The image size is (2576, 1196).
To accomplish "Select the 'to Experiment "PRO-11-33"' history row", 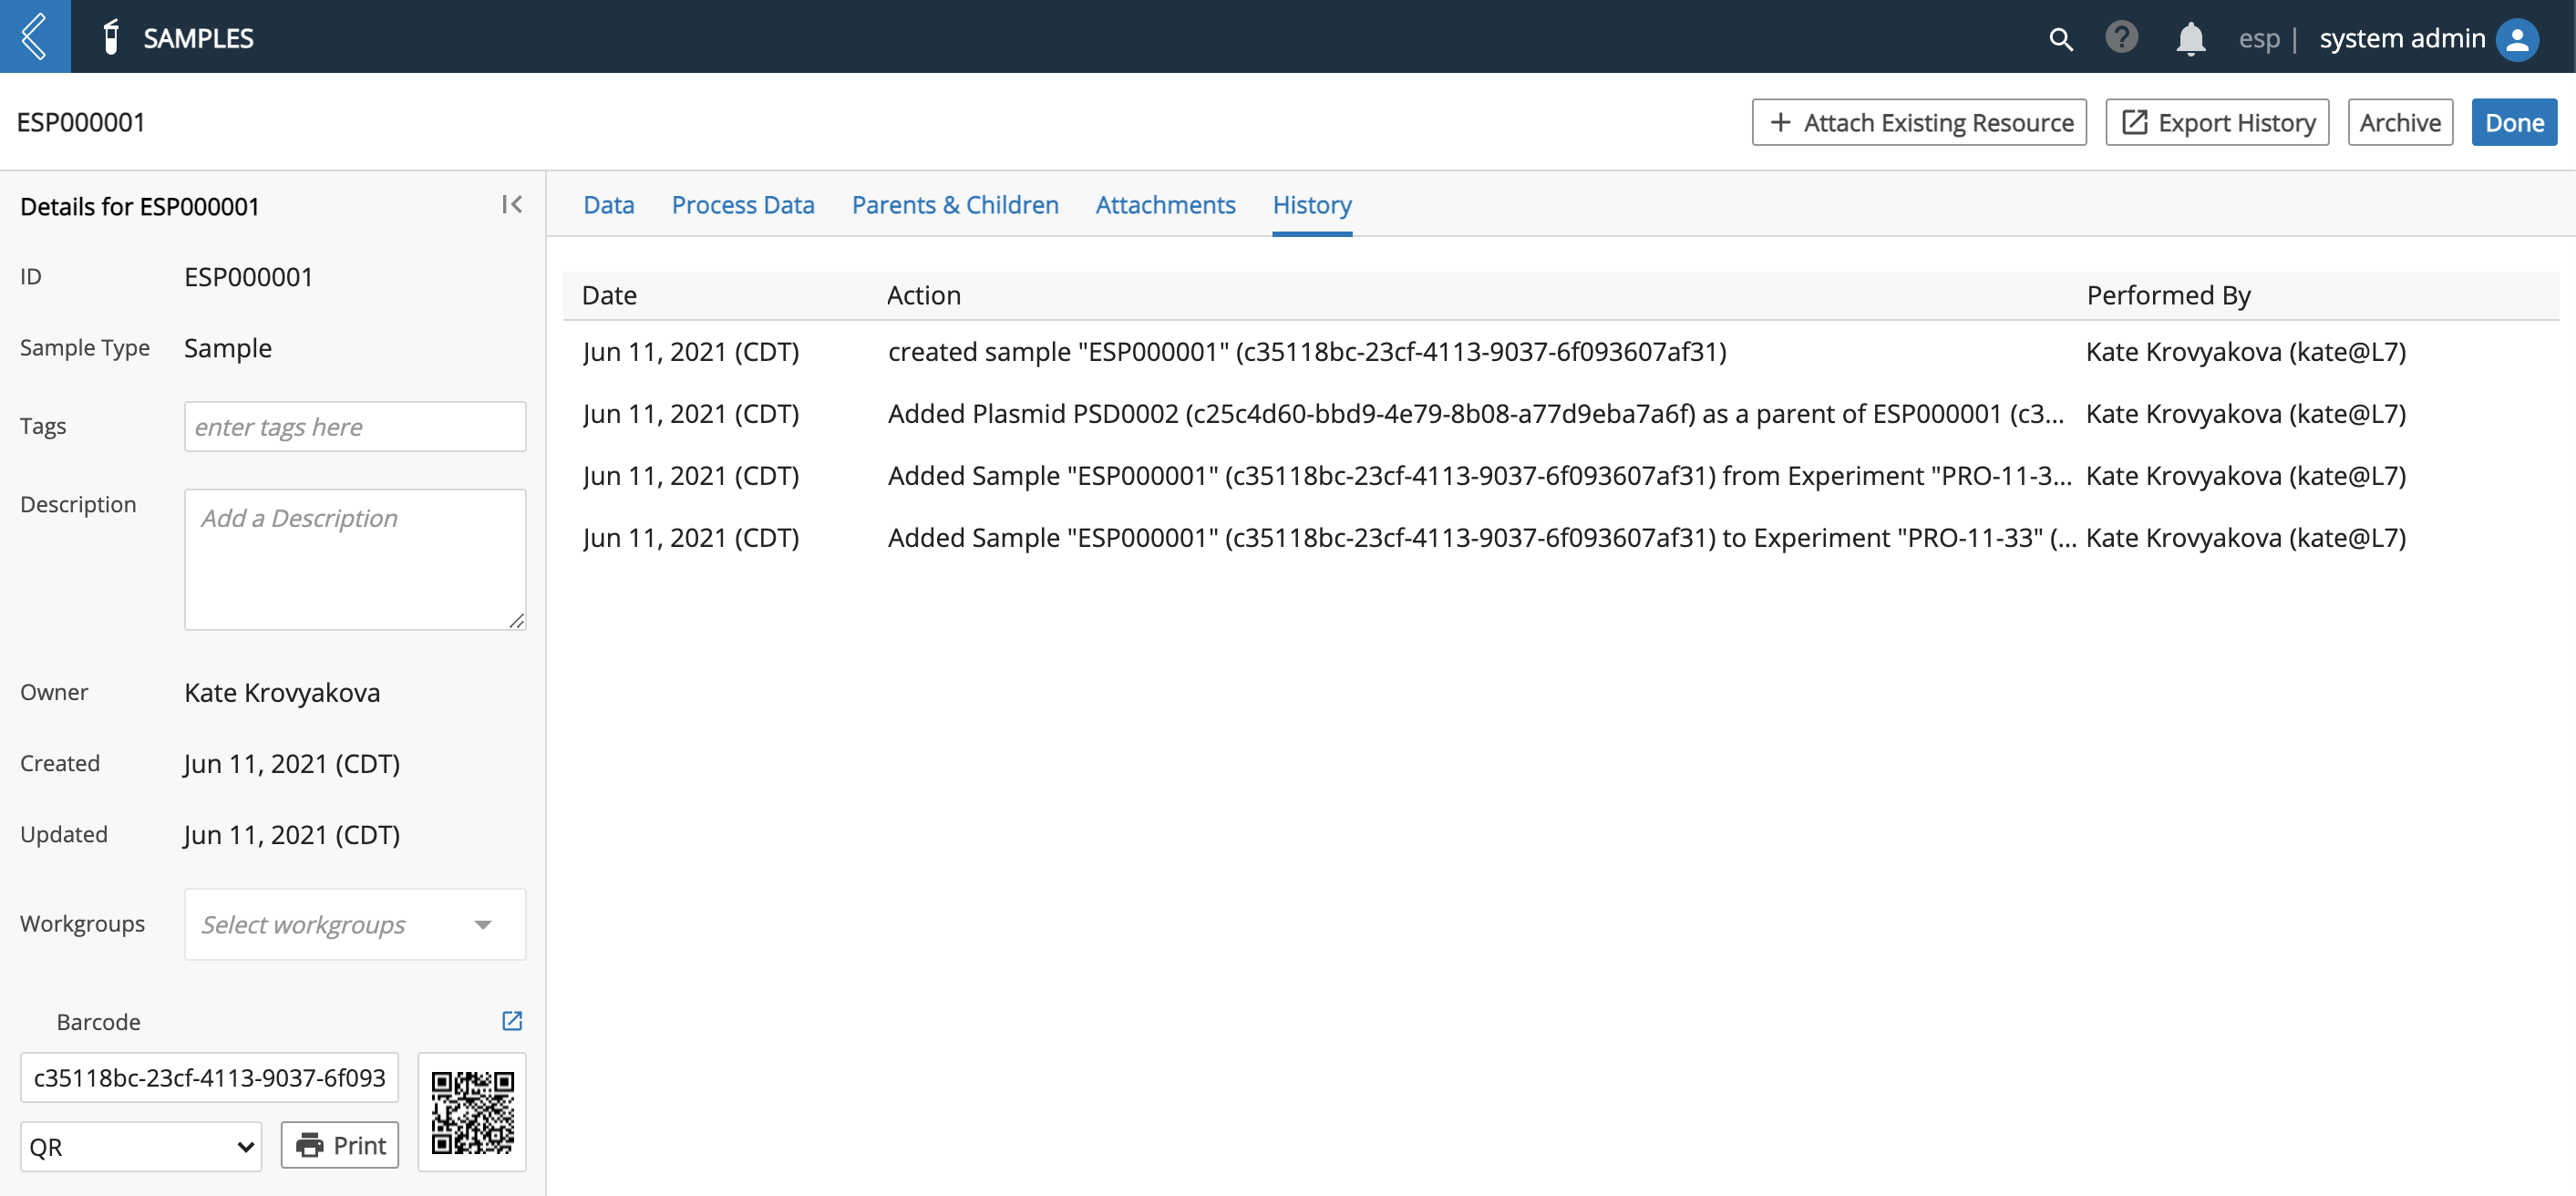I will pyautogui.click(x=1560, y=537).
